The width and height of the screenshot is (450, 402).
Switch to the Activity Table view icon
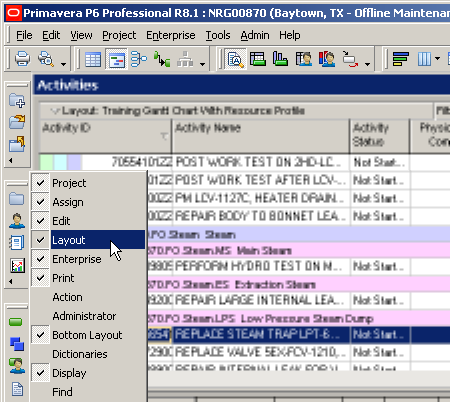click(93, 60)
